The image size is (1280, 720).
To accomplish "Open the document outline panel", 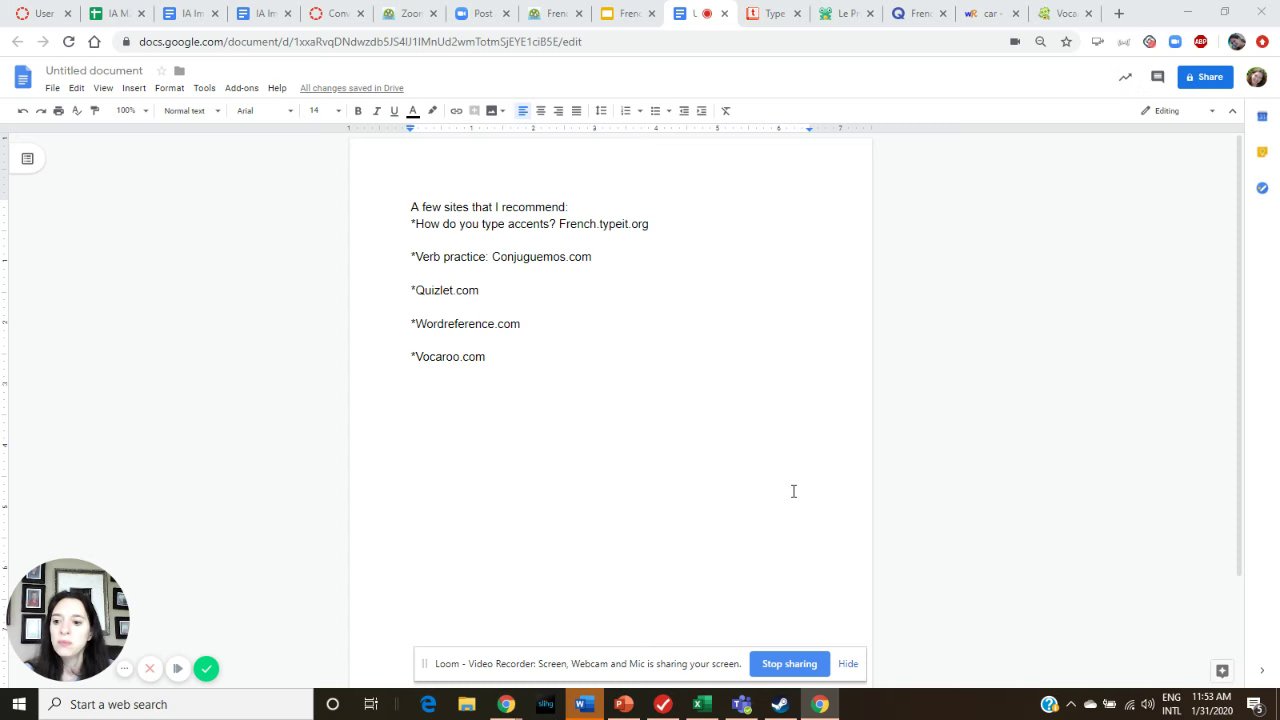I will (28, 158).
